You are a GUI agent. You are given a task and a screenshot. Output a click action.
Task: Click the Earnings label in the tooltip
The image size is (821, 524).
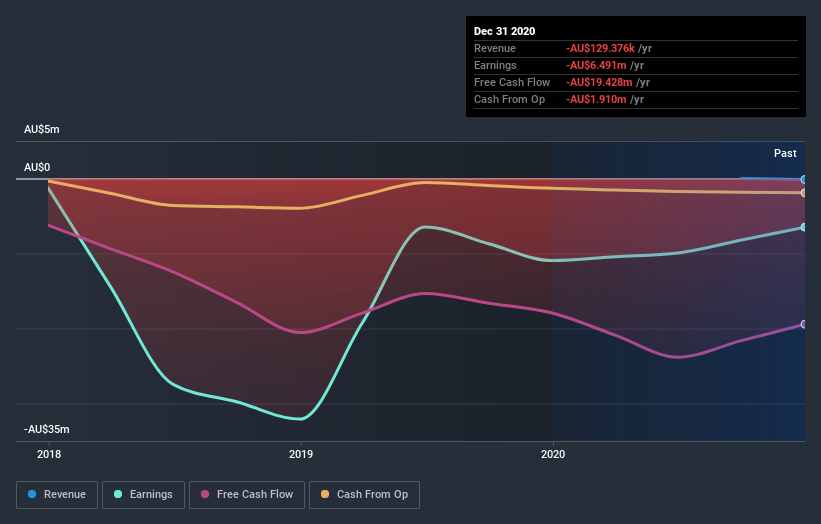coord(495,65)
